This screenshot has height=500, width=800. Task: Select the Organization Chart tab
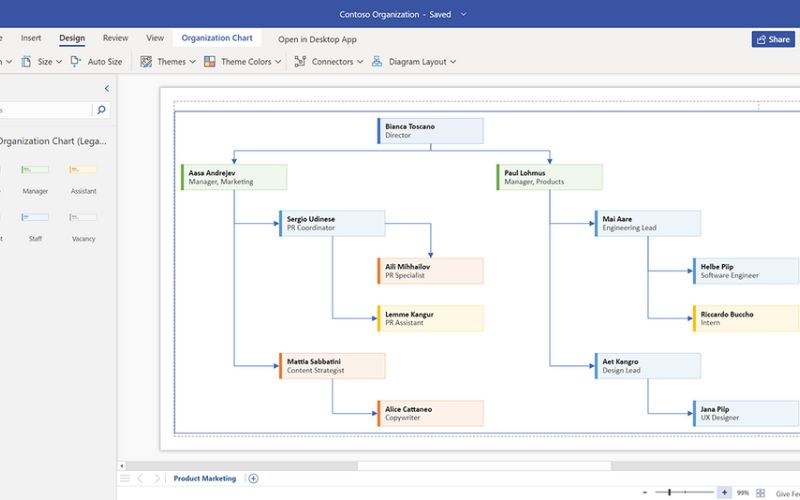tap(217, 38)
